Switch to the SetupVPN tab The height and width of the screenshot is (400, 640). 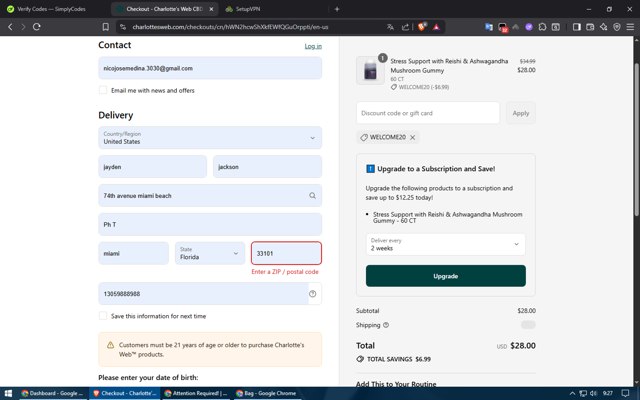pos(249,9)
